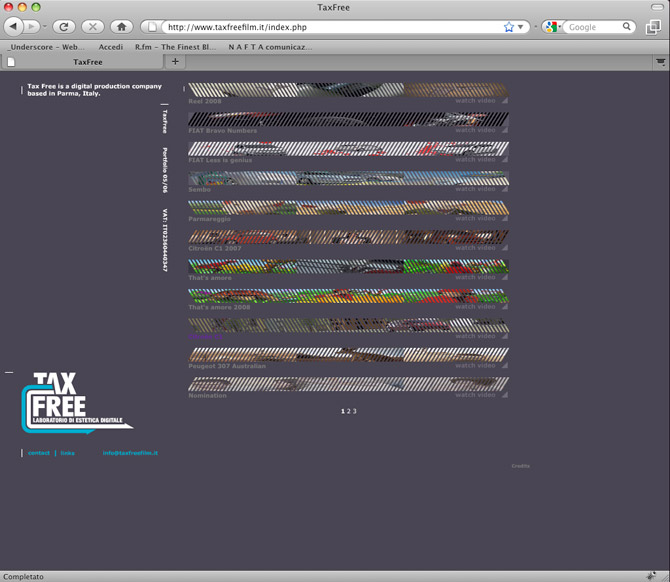
Task: Click watch video for That's amore
Action: (x=475, y=278)
